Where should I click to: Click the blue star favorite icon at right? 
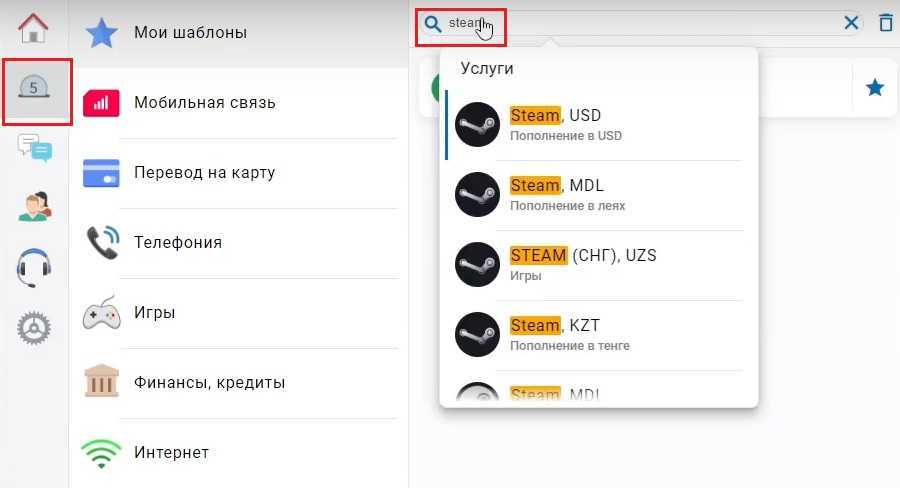pyautogui.click(x=875, y=88)
